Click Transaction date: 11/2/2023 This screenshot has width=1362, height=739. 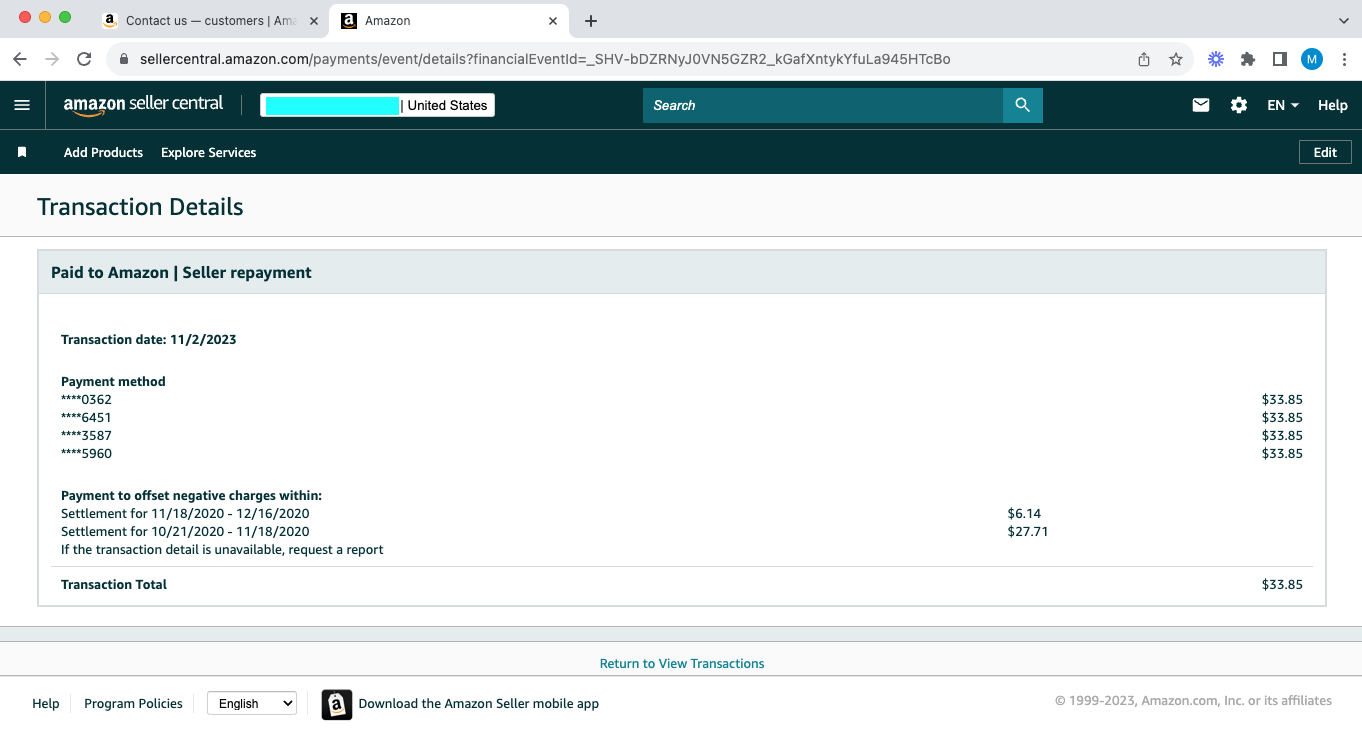click(x=149, y=340)
